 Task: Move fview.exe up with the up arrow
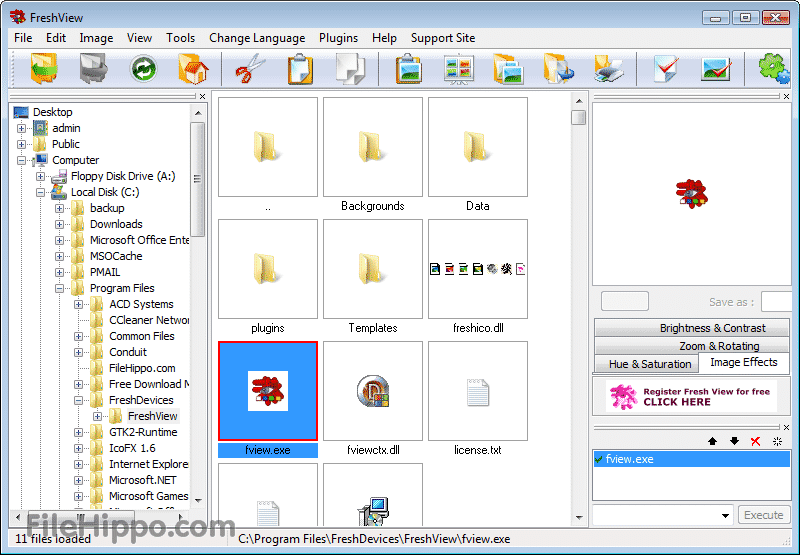[x=712, y=441]
